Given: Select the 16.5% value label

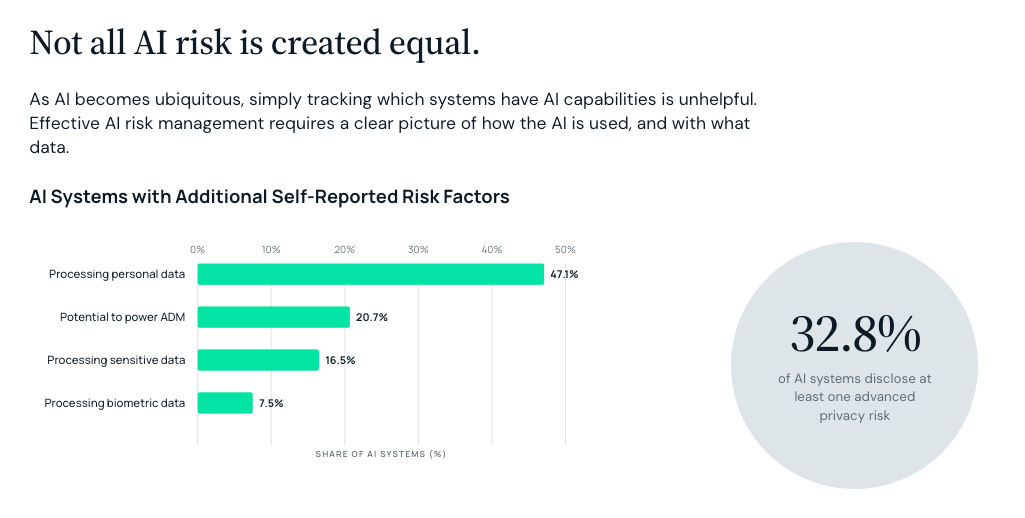Looking at the screenshot, I should [x=341, y=360].
